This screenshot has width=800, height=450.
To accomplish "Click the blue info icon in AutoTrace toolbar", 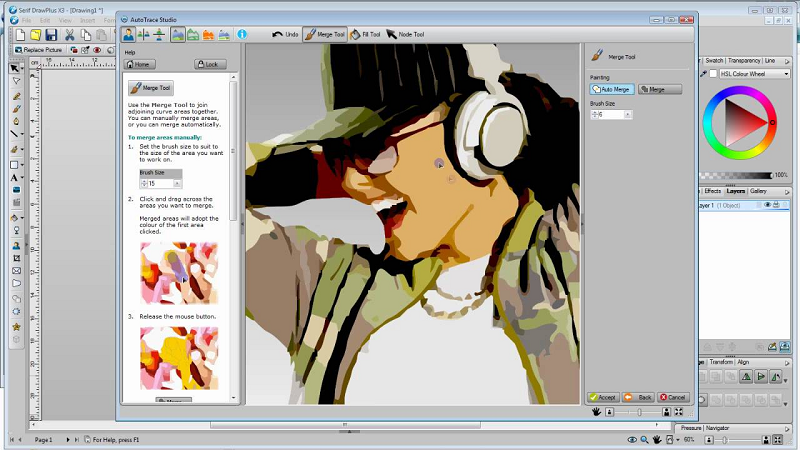I will click(241, 34).
